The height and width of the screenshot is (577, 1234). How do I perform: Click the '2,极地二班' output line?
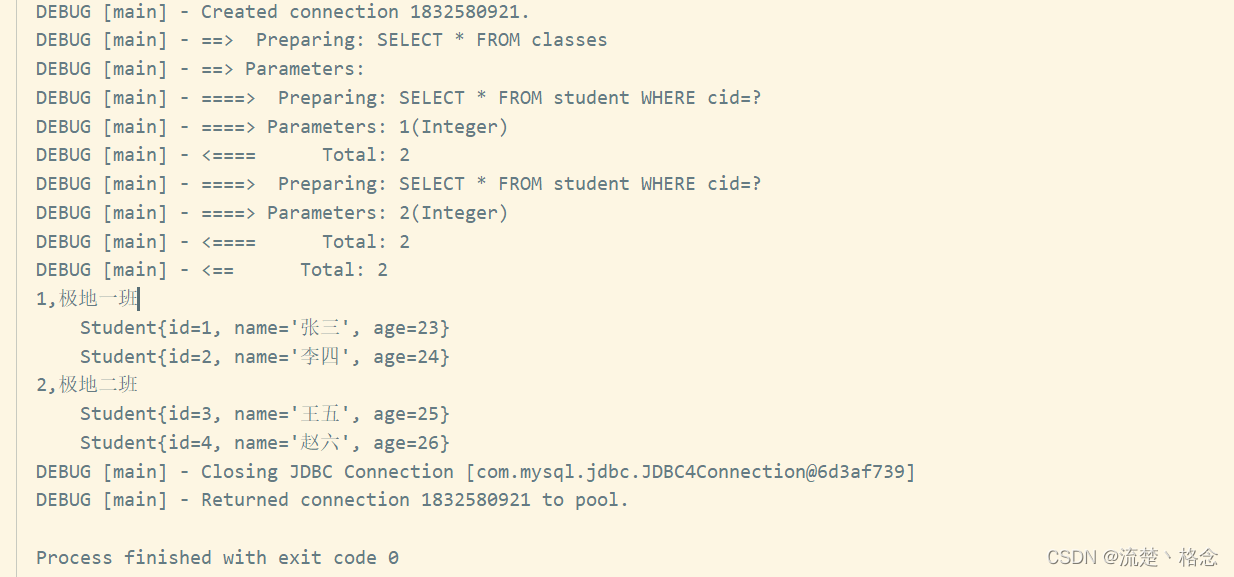pos(87,385)
